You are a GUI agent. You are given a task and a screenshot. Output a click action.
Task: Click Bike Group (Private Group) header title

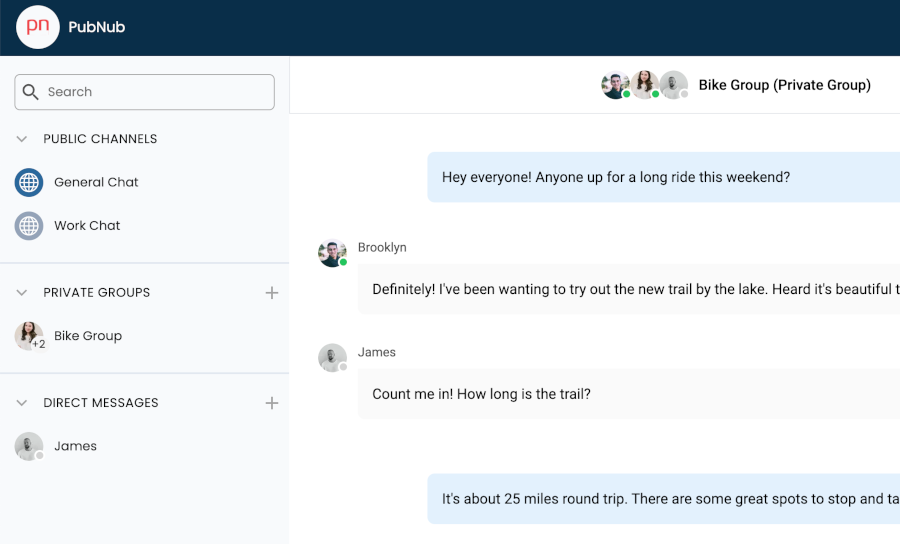pyautogui.click(x=785, y=86)
